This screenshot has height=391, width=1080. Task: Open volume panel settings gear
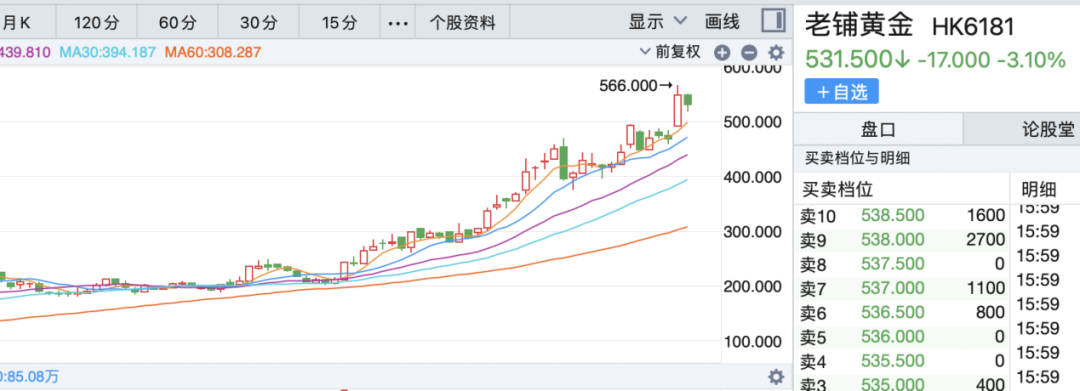(x=776, y=377)
